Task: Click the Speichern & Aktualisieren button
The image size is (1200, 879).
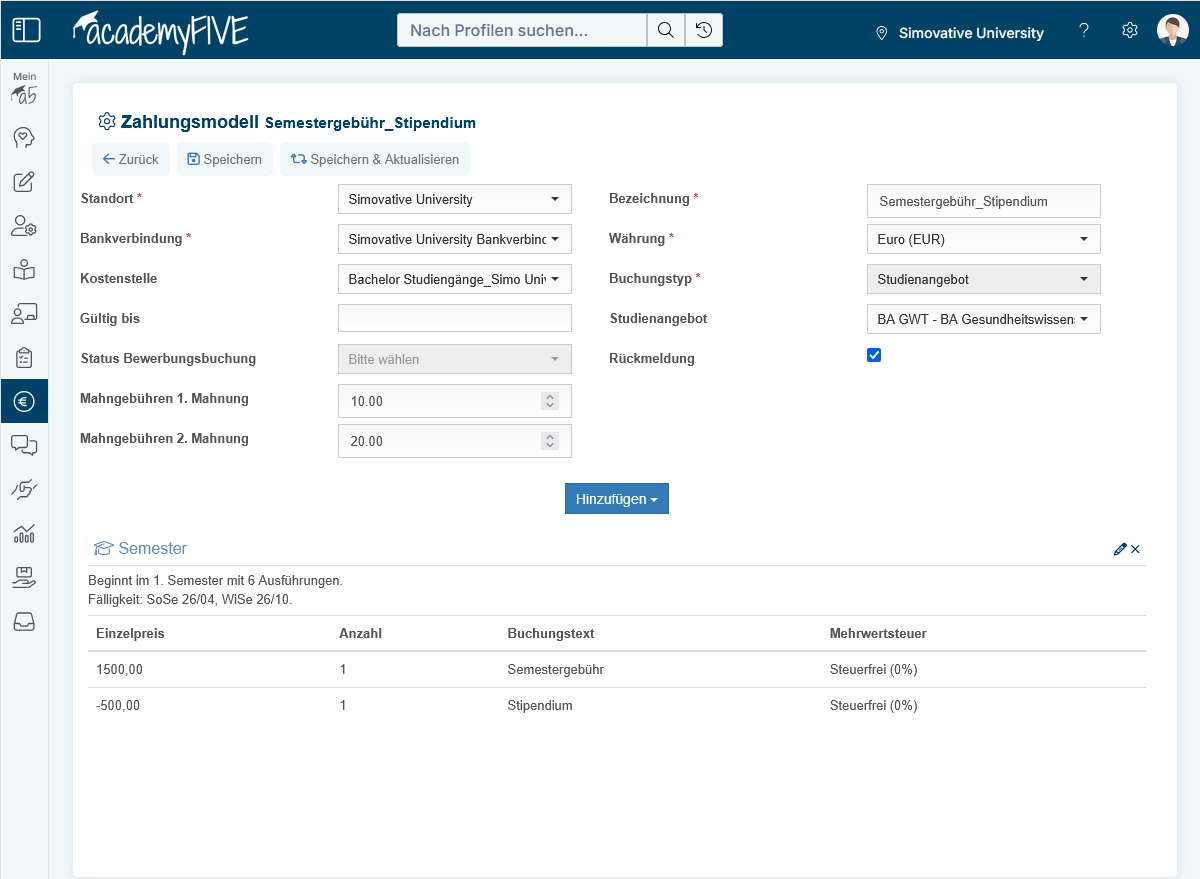Action: click(x=375, y=159)
